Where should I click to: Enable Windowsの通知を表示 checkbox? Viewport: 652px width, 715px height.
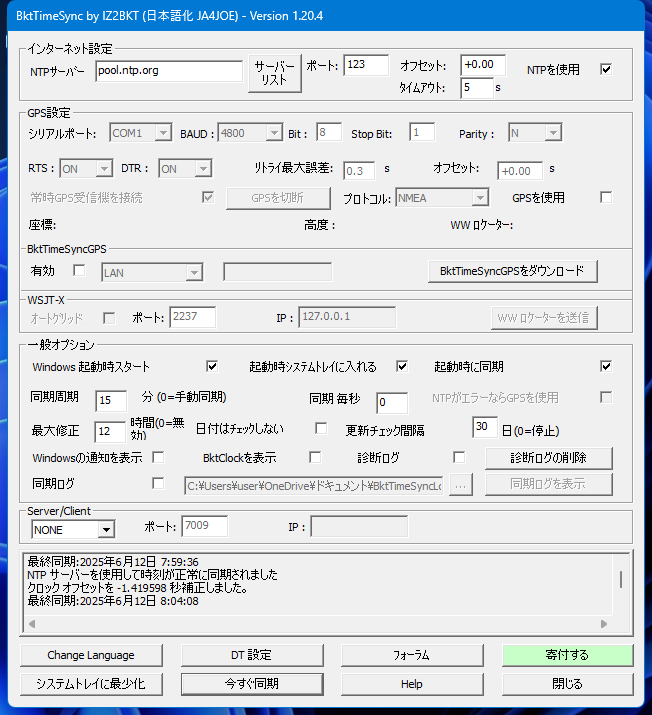158,457
